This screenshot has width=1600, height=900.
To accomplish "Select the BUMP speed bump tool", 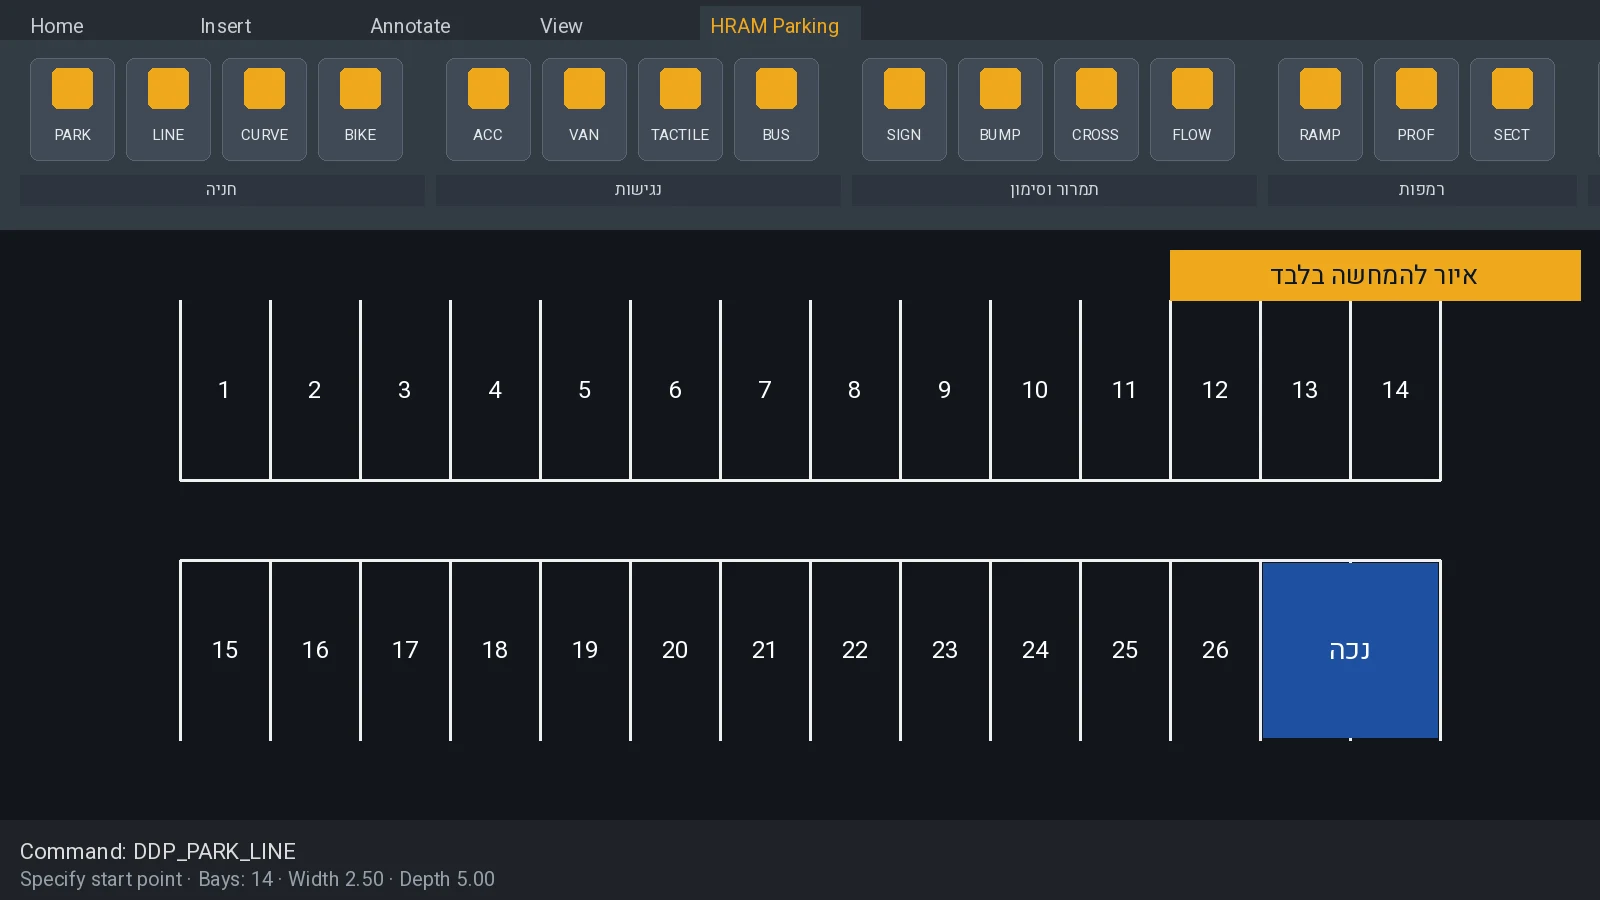I will point(1000,109).
